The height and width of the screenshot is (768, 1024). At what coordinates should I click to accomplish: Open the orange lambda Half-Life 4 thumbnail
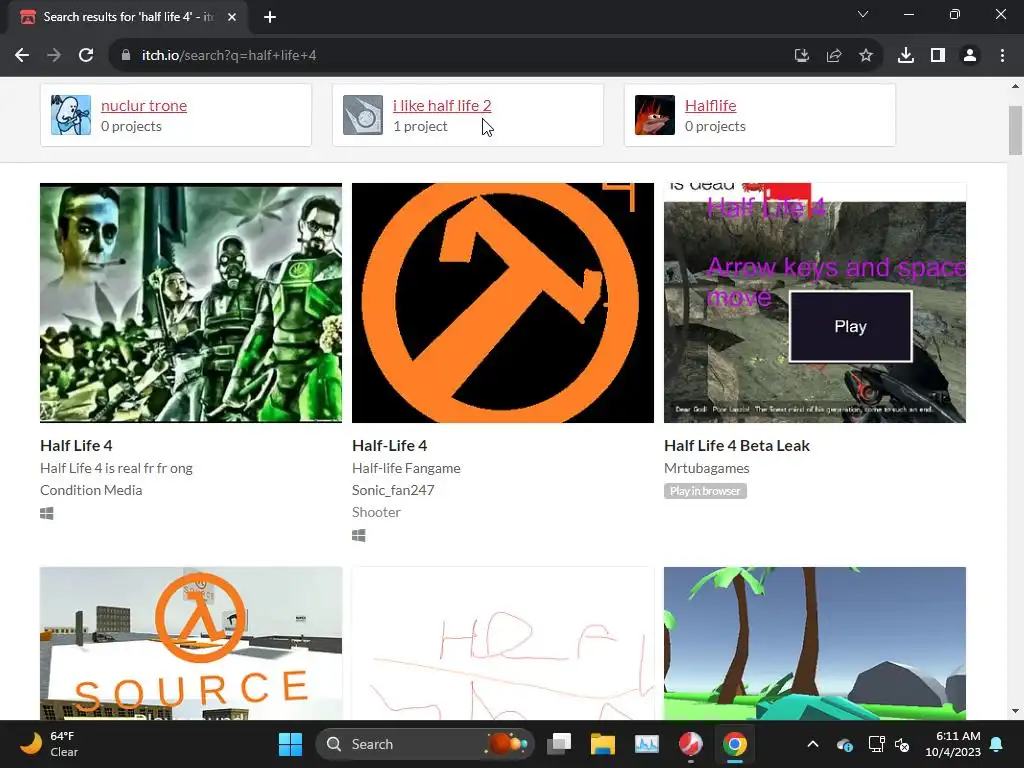503,302
